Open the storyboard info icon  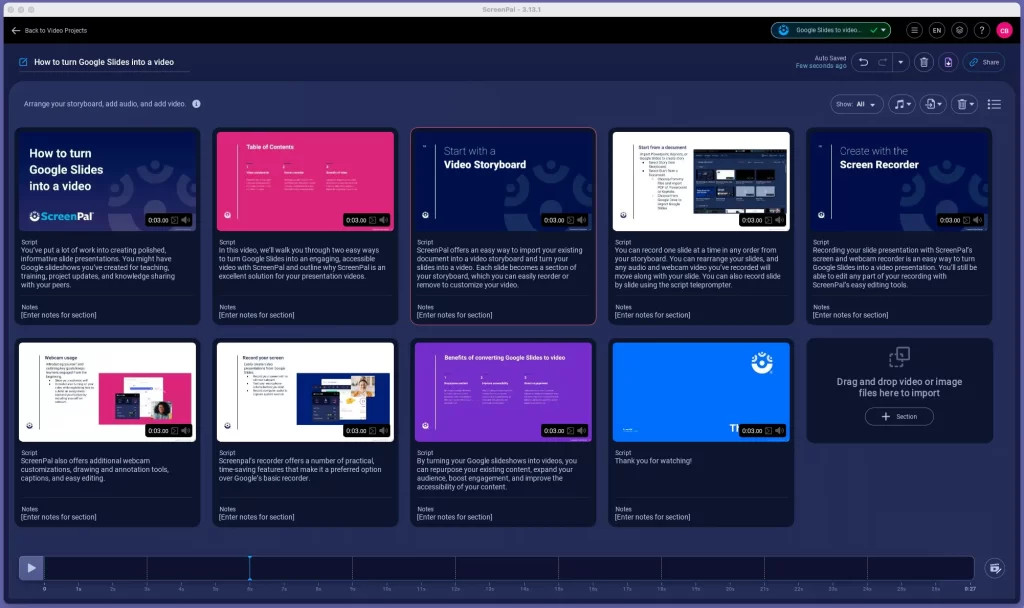[196, 104]
